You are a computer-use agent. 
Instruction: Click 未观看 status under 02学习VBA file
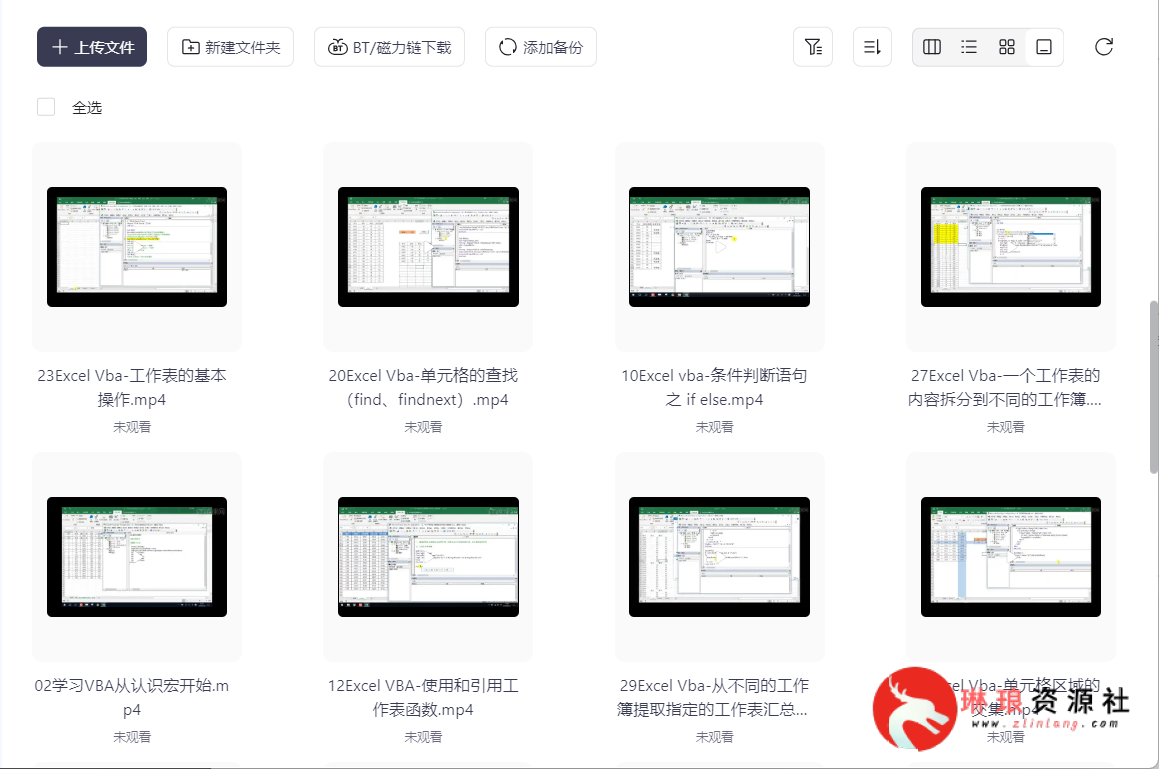[x=132, y=737]
